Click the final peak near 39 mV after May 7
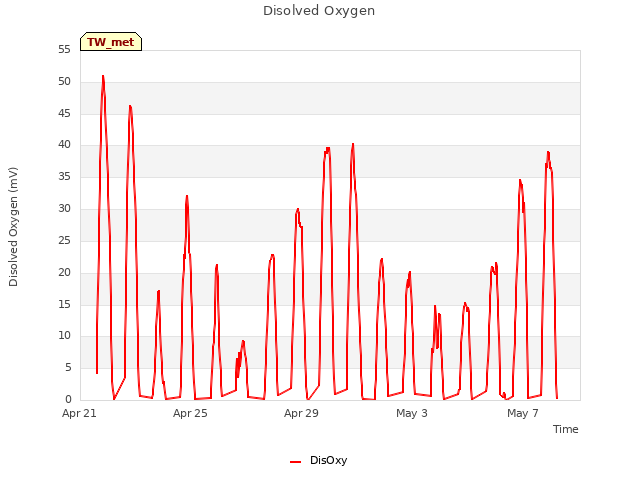The image size is (640, 480). click(x=548, y=153)
